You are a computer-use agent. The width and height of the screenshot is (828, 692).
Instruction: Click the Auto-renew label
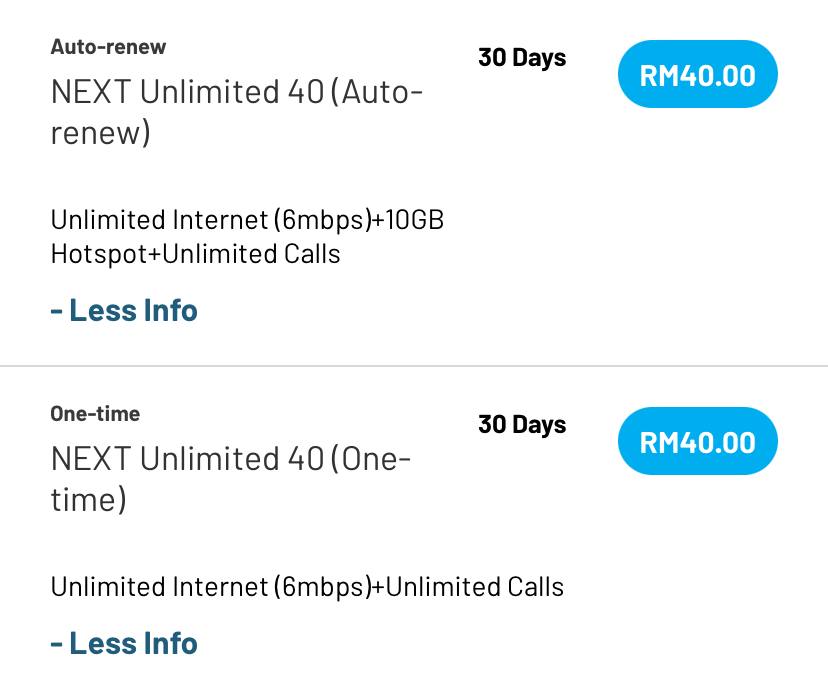click(109, 46)
